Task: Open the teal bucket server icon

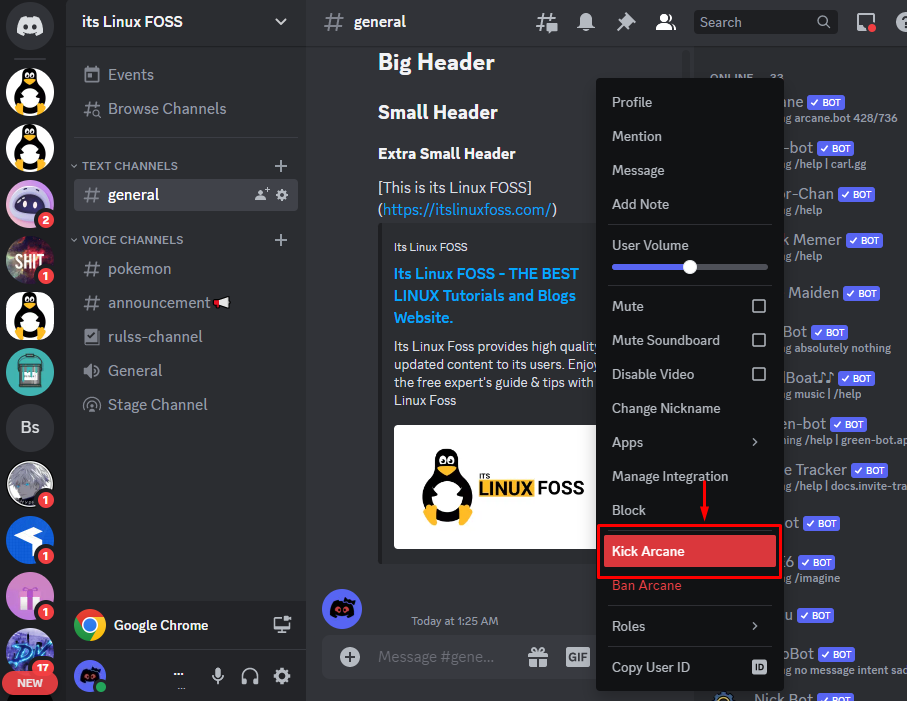Action: coord(30,372)
